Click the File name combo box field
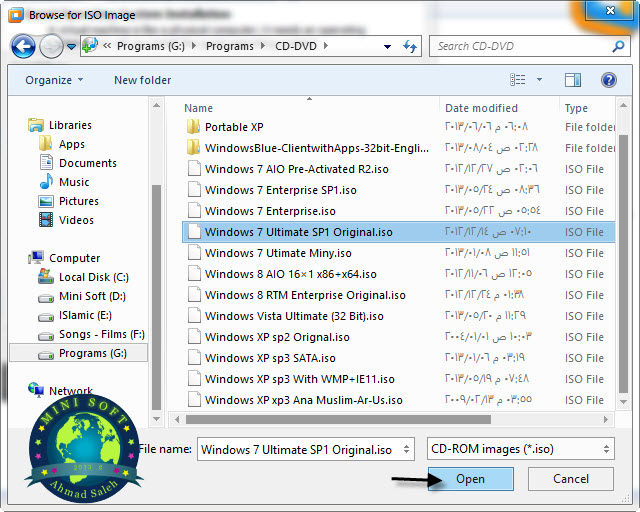 point(306,449)
